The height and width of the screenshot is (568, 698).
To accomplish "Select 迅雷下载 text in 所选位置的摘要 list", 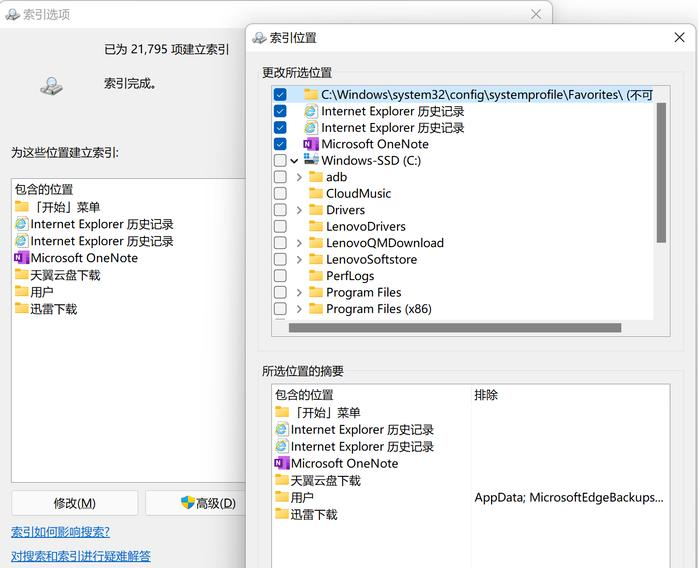I will coord(314,514).
